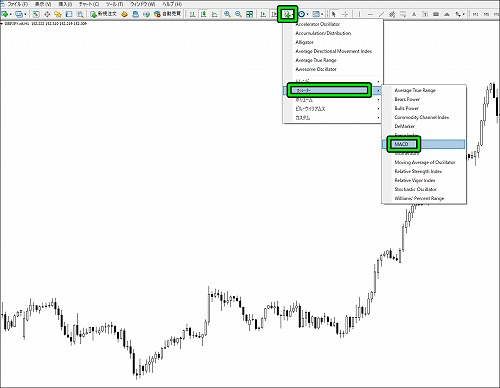Switch to bar chart icon
Image resolution: width=500 pixels, height=388 pixels.
[x=192, y=14]
